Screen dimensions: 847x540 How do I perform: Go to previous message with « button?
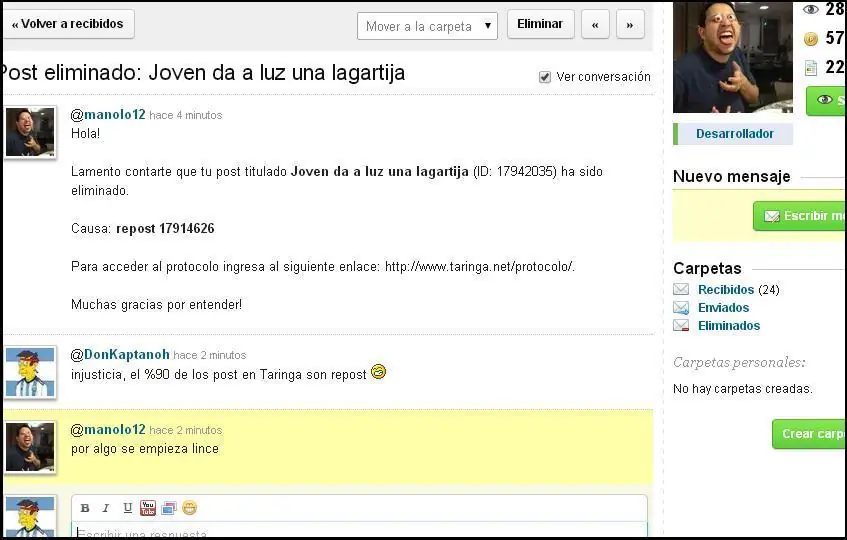595,25
